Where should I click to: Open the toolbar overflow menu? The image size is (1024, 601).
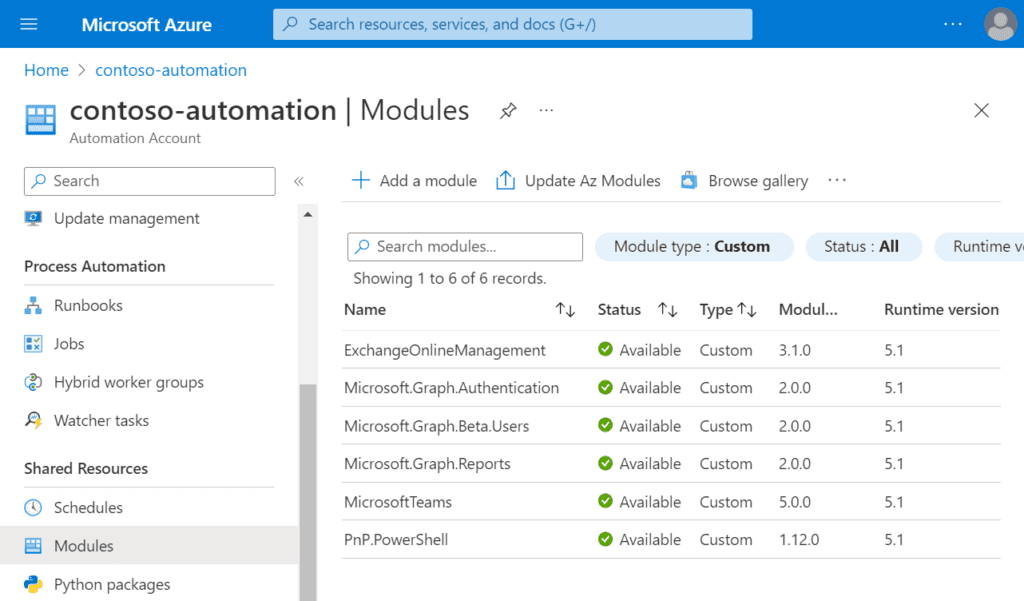pyautogui.click(x=837, y=180)
